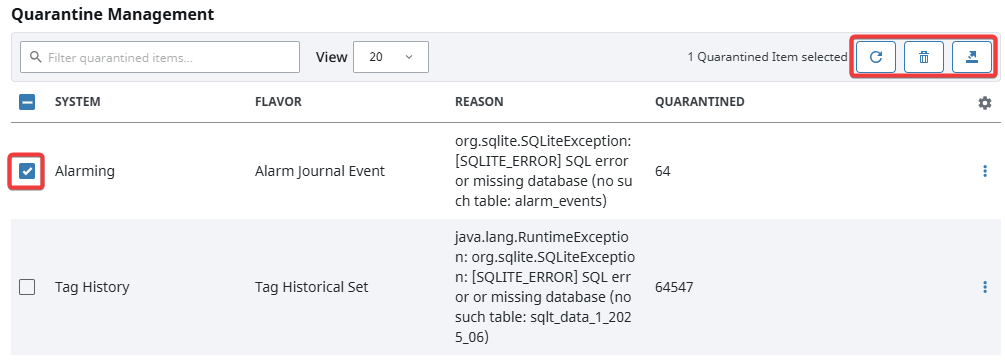
Task: Click the Quarantine Management heading
Action: (113, 14)
